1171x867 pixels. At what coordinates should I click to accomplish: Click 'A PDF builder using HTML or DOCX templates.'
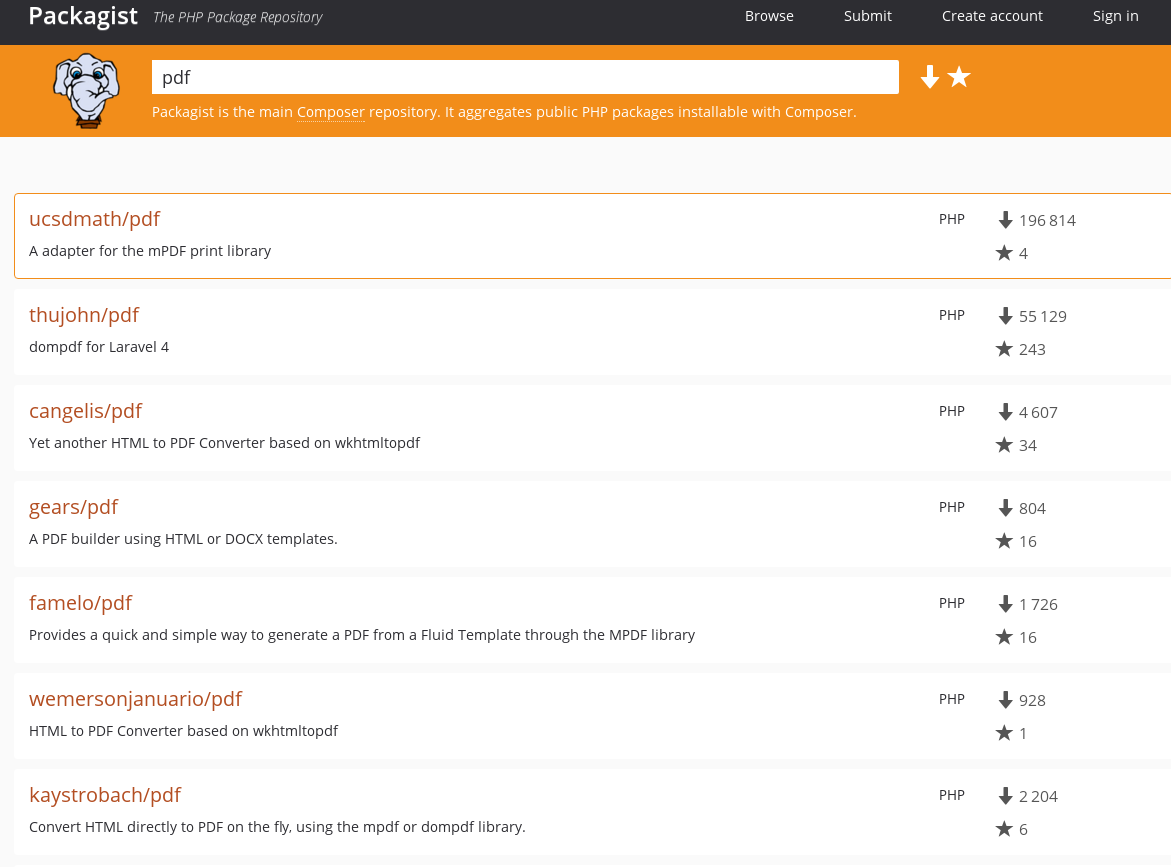pyautogui.click(x=183, y=538)
